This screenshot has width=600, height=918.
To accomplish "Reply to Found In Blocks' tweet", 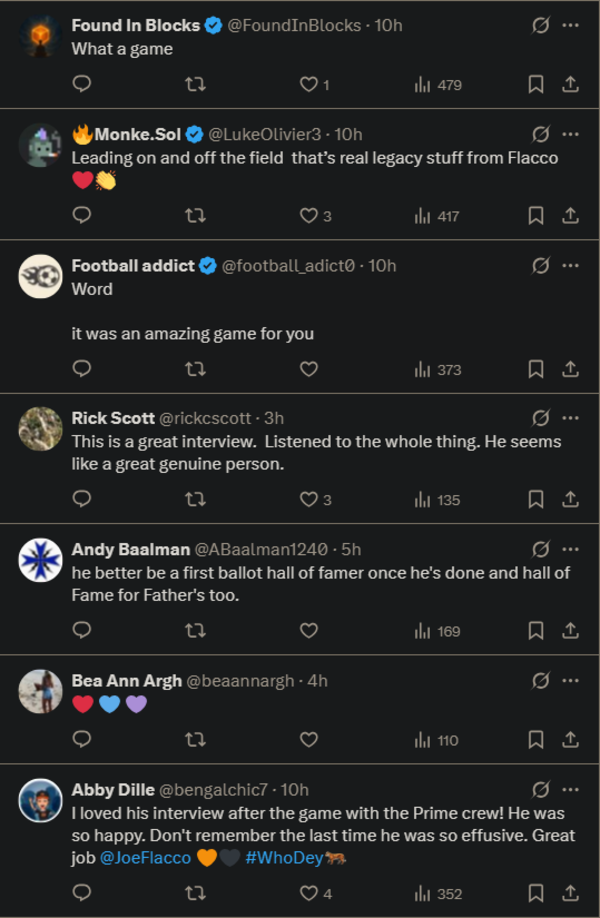I will [82, 84].
